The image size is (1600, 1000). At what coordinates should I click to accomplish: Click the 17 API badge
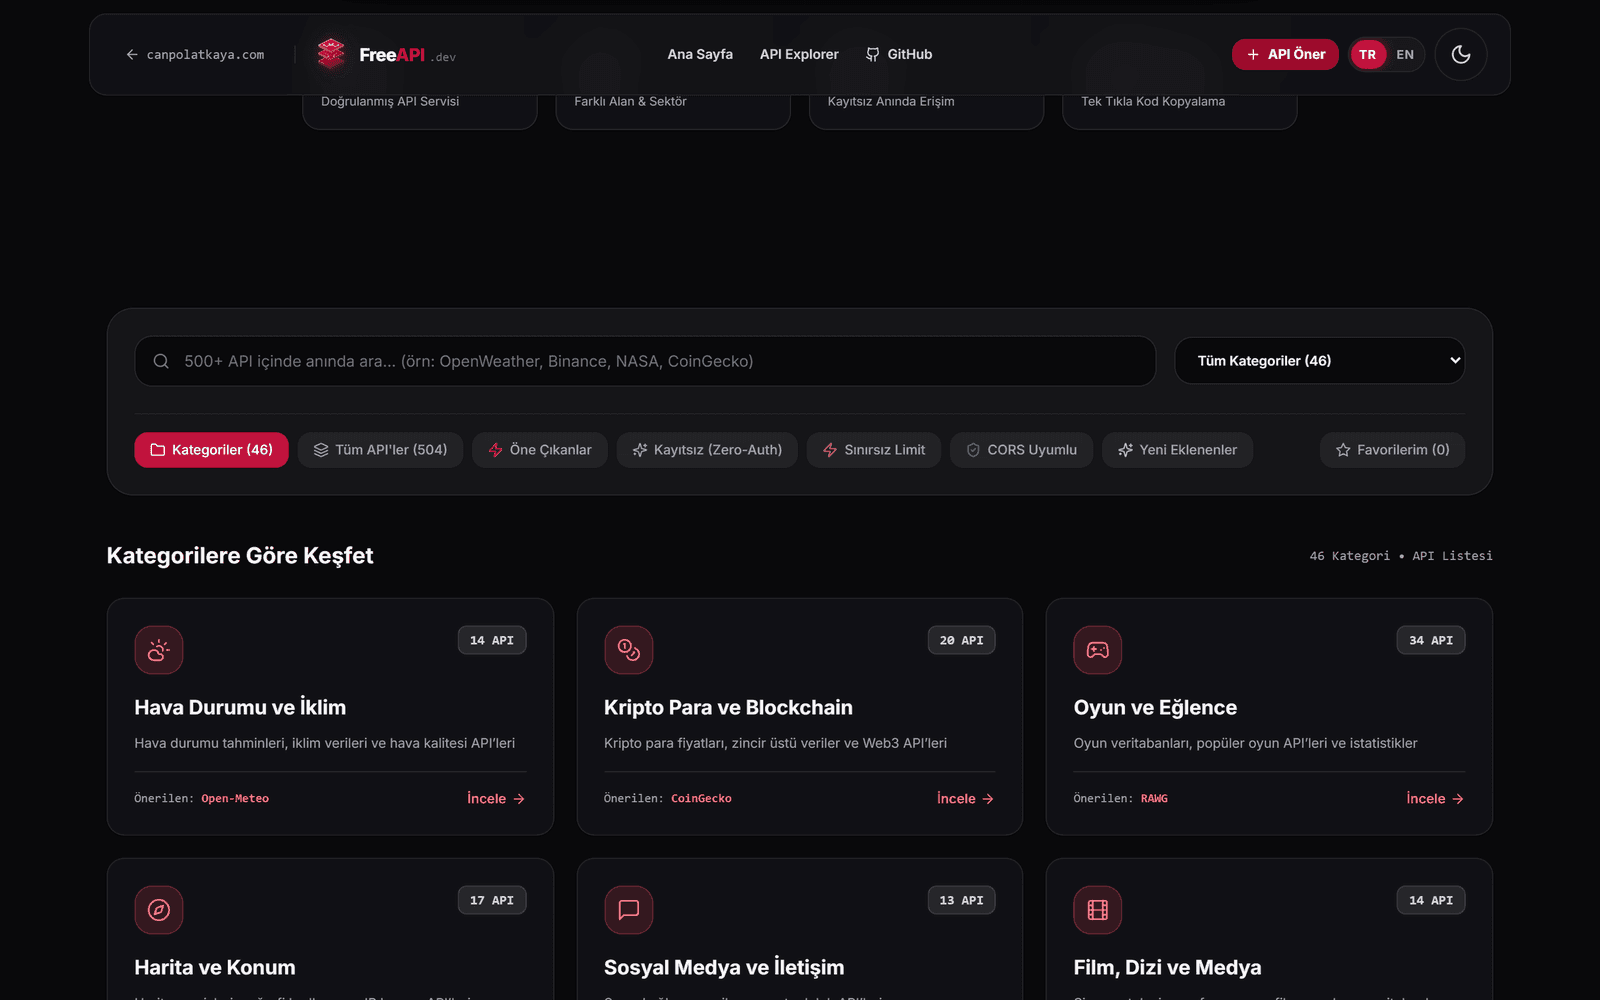492,900
